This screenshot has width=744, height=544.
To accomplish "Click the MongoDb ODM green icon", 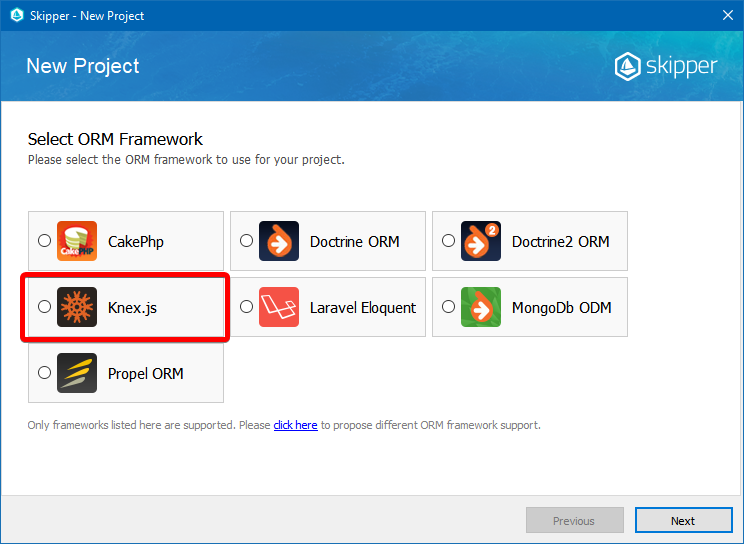I will 481,307.
